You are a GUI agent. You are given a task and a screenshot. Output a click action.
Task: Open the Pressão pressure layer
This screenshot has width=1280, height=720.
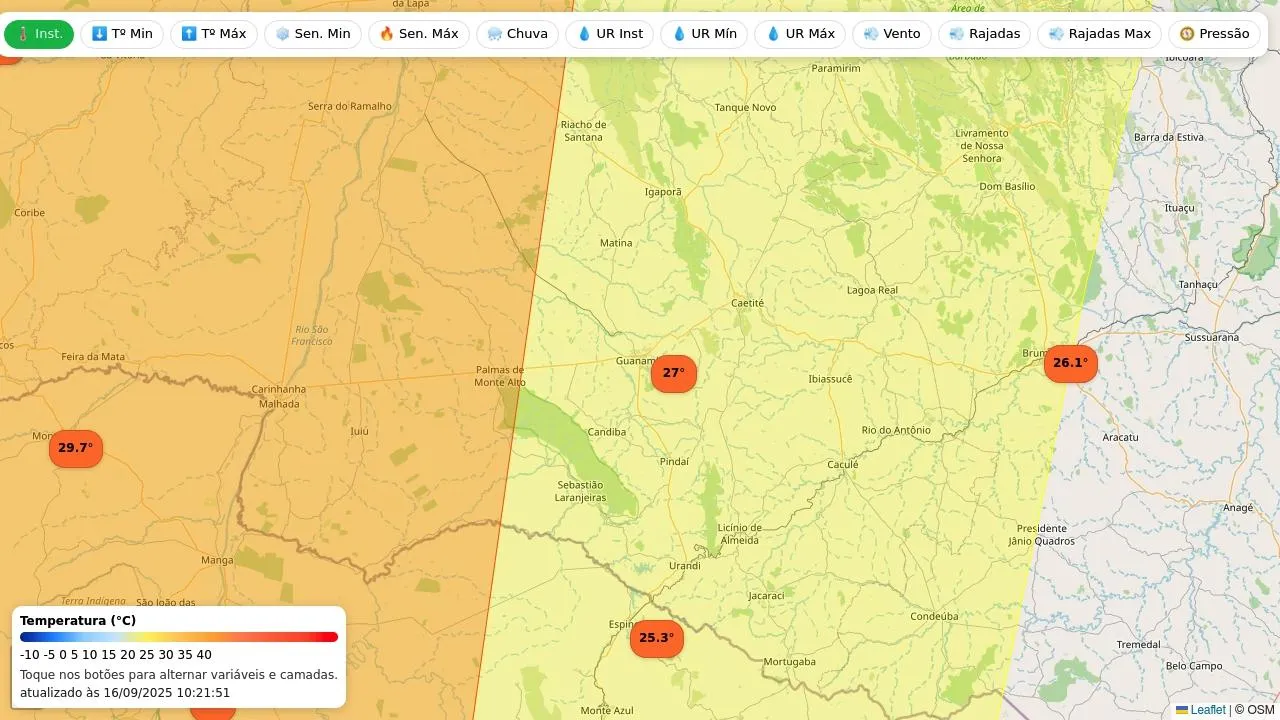pos(1214,34)
